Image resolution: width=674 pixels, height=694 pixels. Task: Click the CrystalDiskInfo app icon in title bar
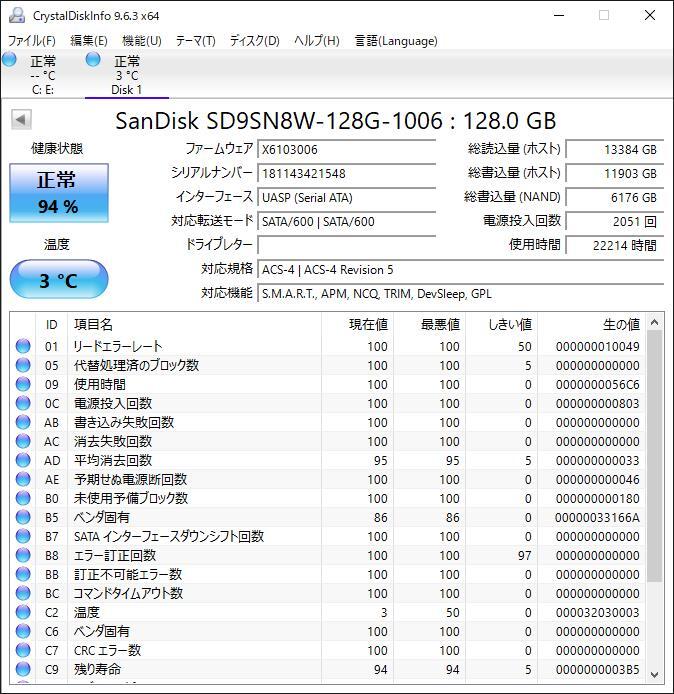click(17, 15)
